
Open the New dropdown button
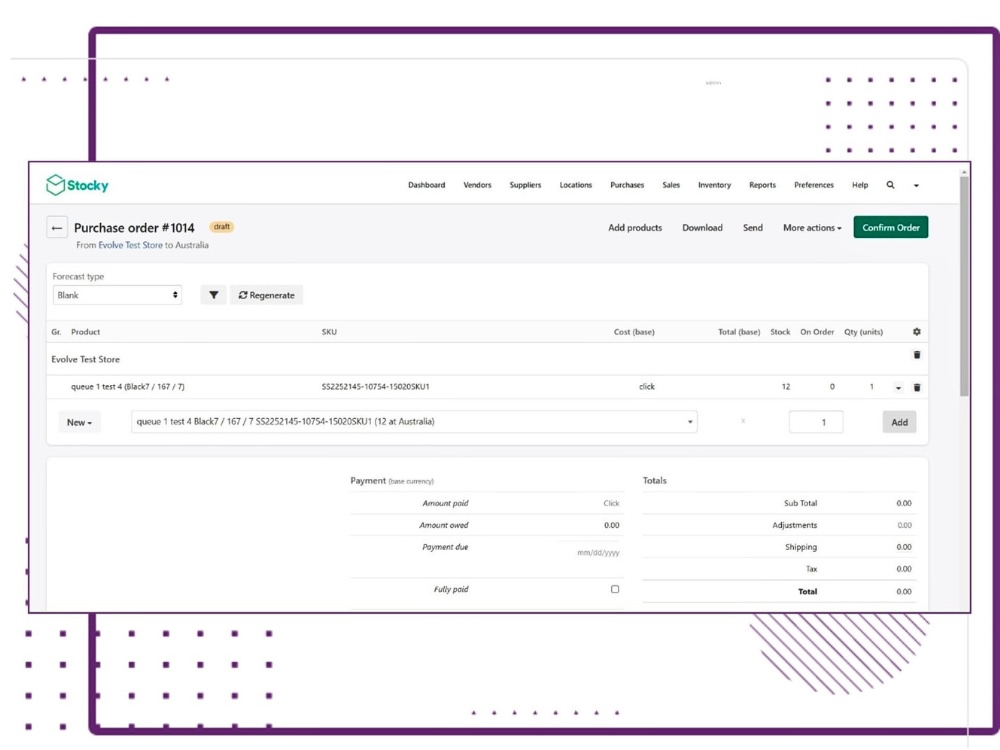click(x=79, y=422)
